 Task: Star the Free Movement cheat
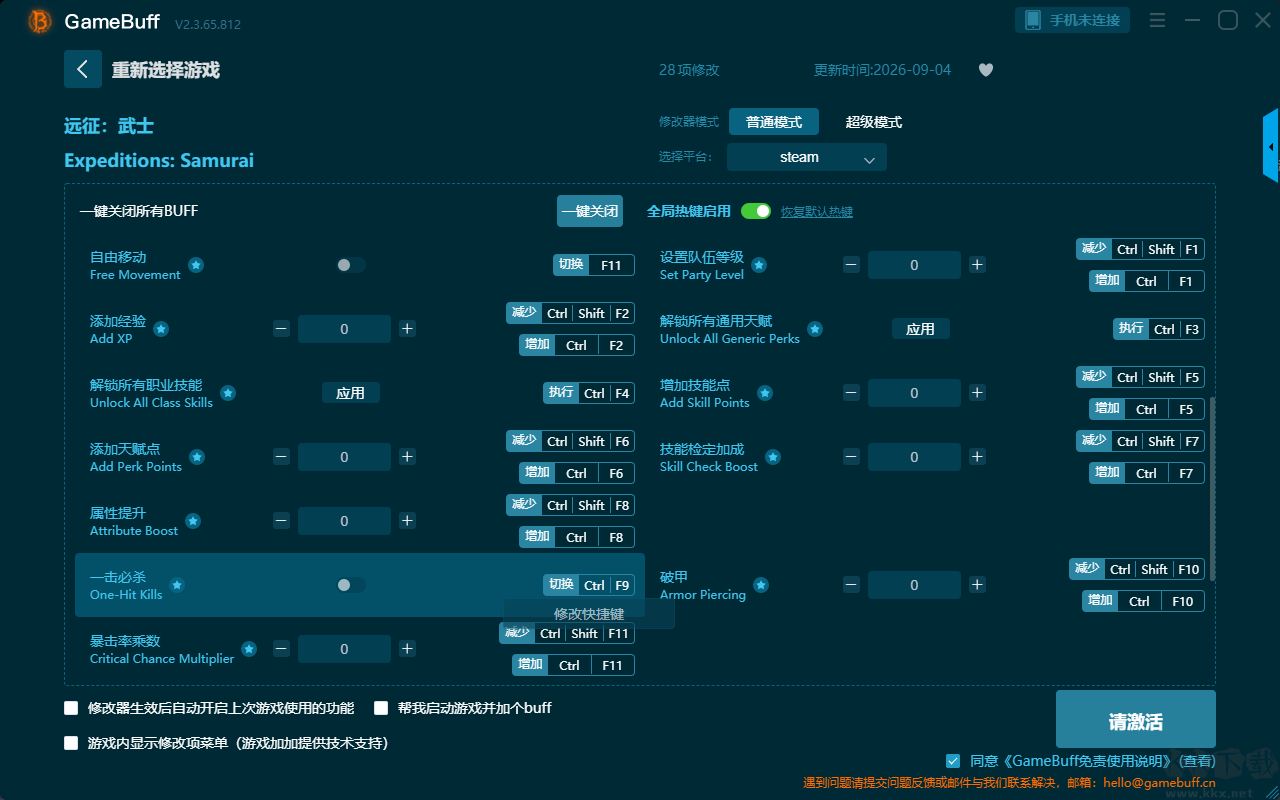coord(196,265)
